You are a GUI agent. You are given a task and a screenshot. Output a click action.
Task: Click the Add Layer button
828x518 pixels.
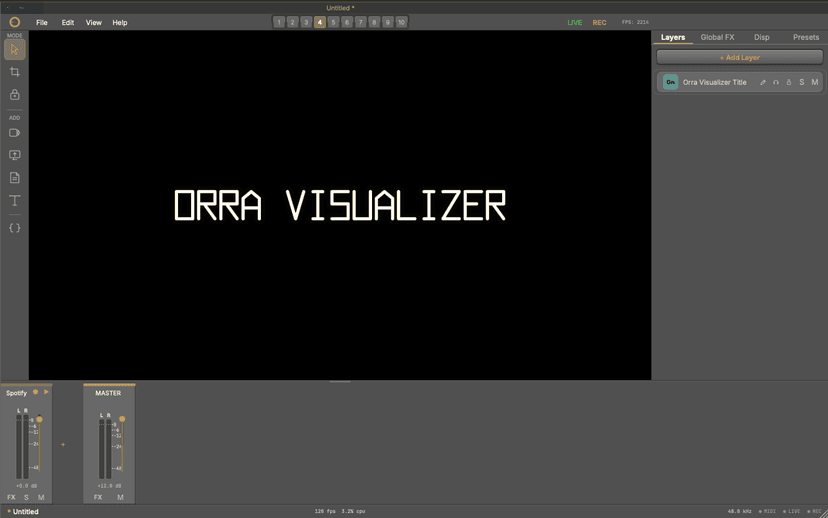tap(739, 57)
